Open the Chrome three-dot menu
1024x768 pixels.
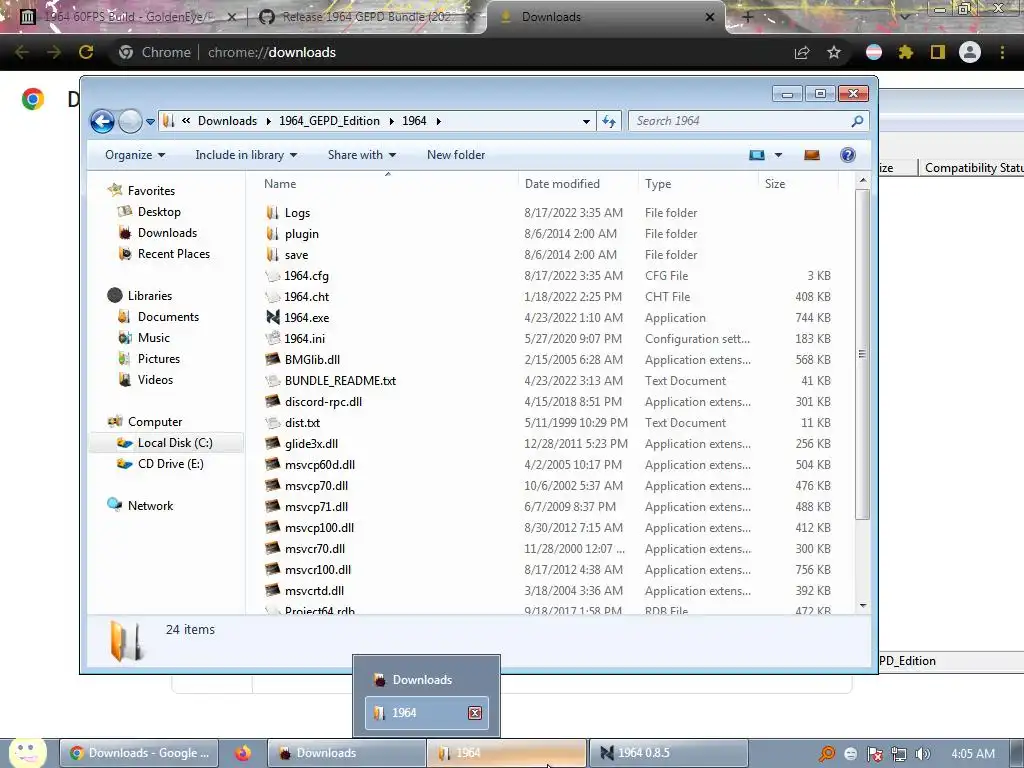[1002, 52]
